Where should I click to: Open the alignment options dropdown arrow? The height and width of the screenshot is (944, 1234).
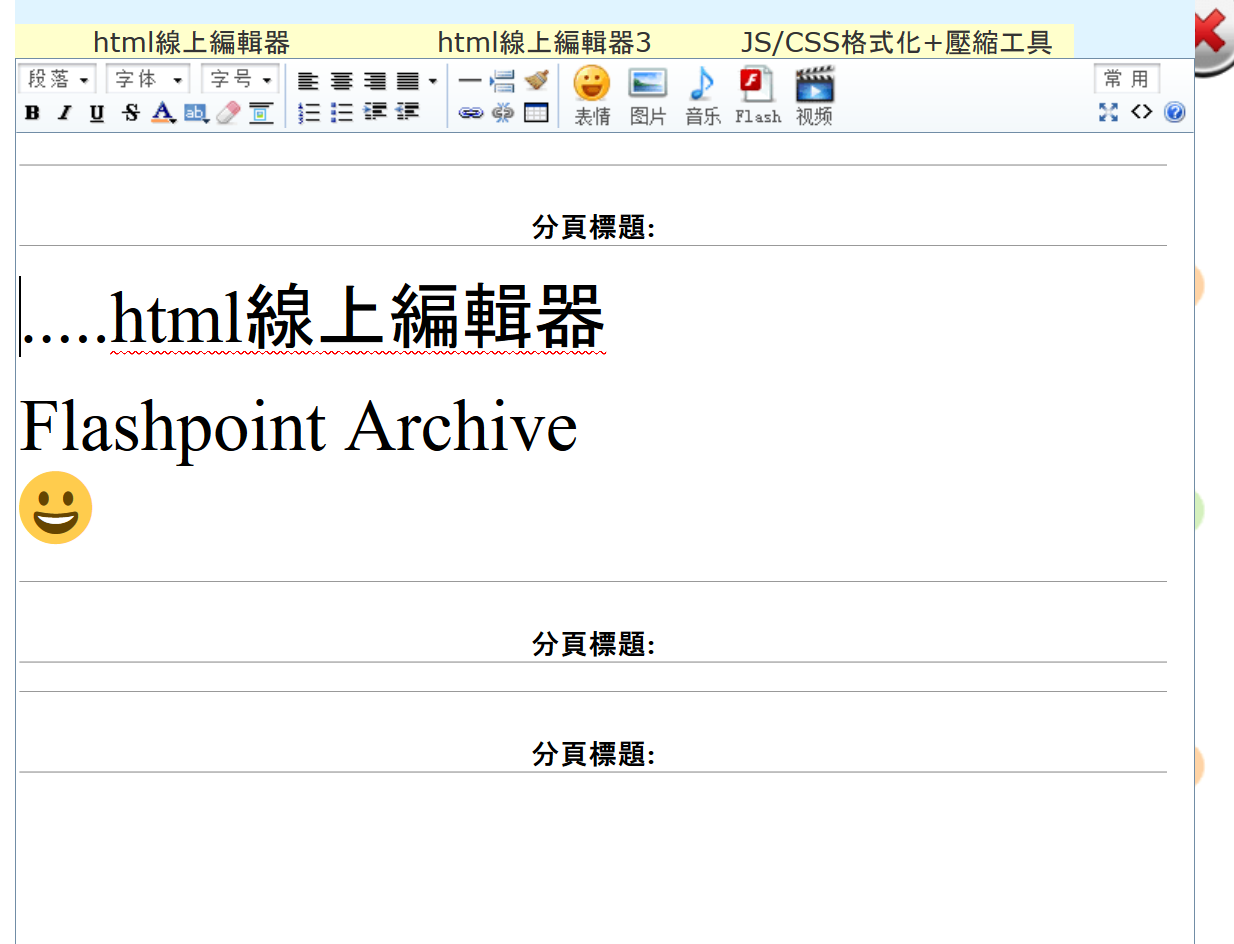point(432,81)
